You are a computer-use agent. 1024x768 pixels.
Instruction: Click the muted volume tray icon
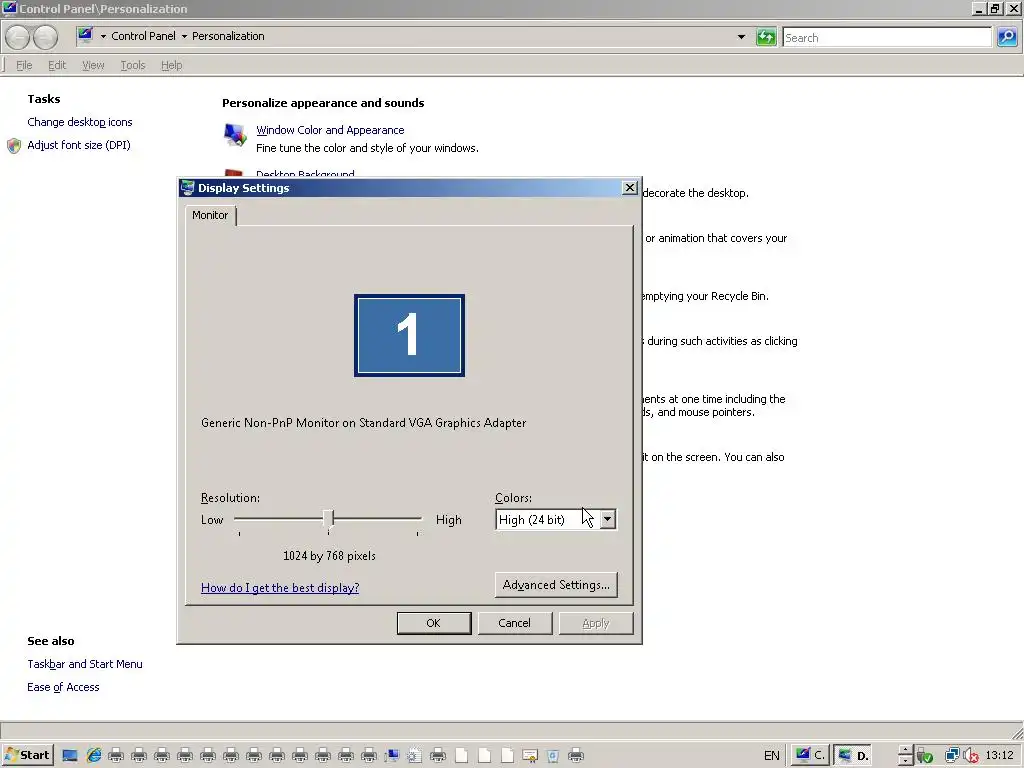[972, 756]
